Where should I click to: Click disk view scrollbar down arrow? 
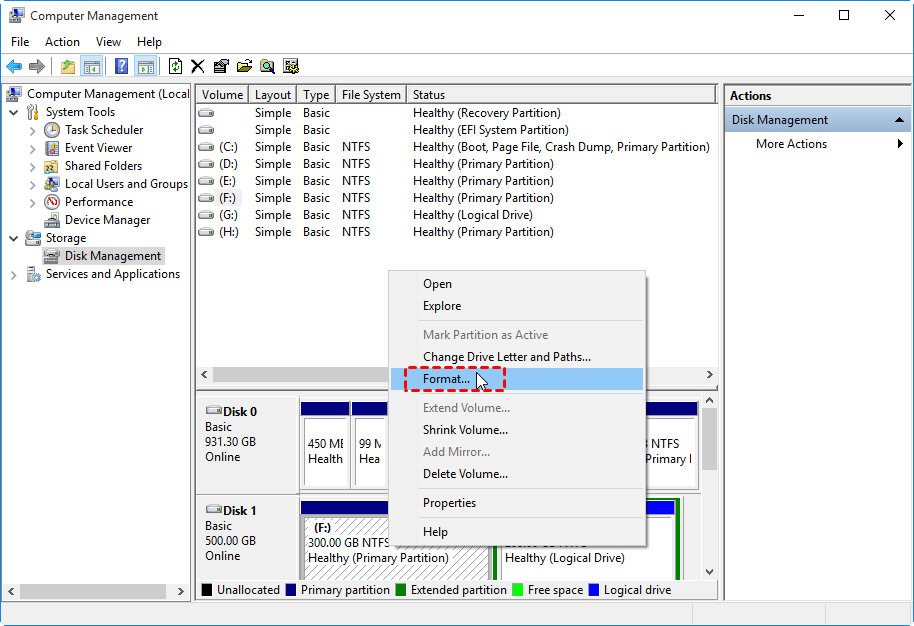tap(709, 572)
